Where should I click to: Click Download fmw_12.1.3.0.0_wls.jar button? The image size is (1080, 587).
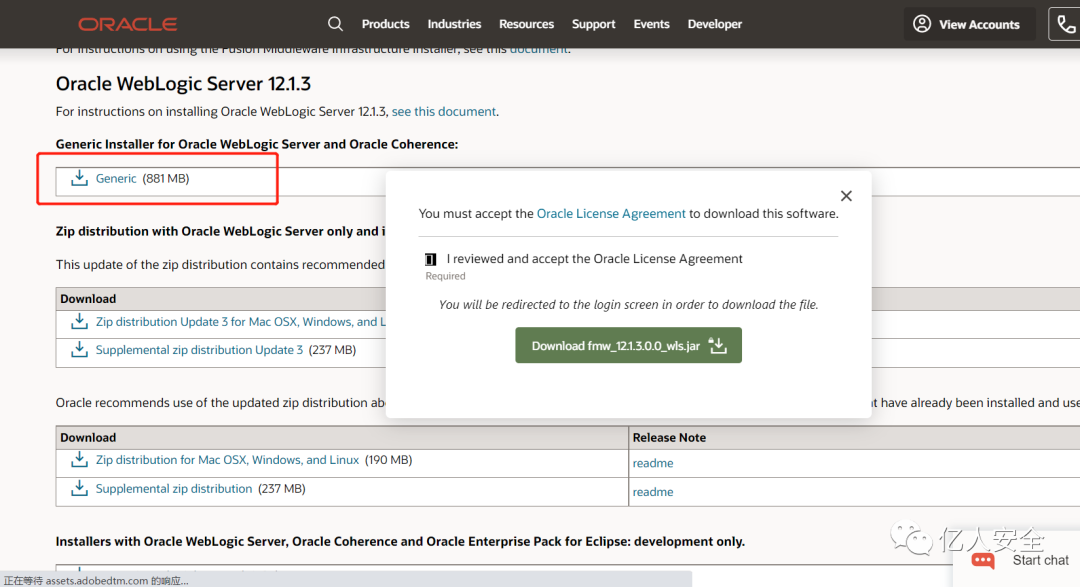click(x=628, y=345)
